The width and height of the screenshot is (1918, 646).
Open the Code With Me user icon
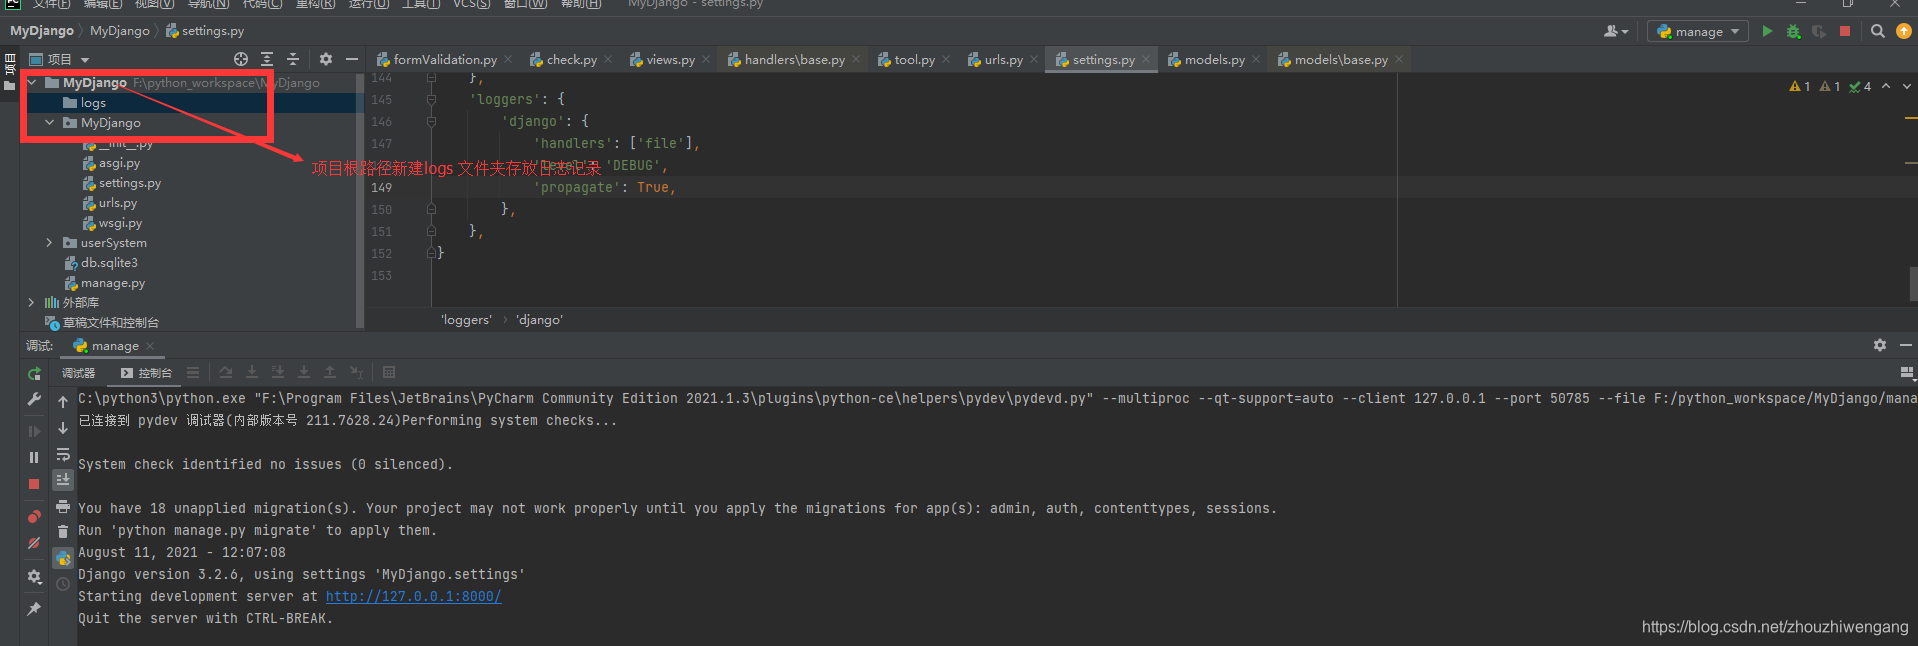(x=1616, y=32)
